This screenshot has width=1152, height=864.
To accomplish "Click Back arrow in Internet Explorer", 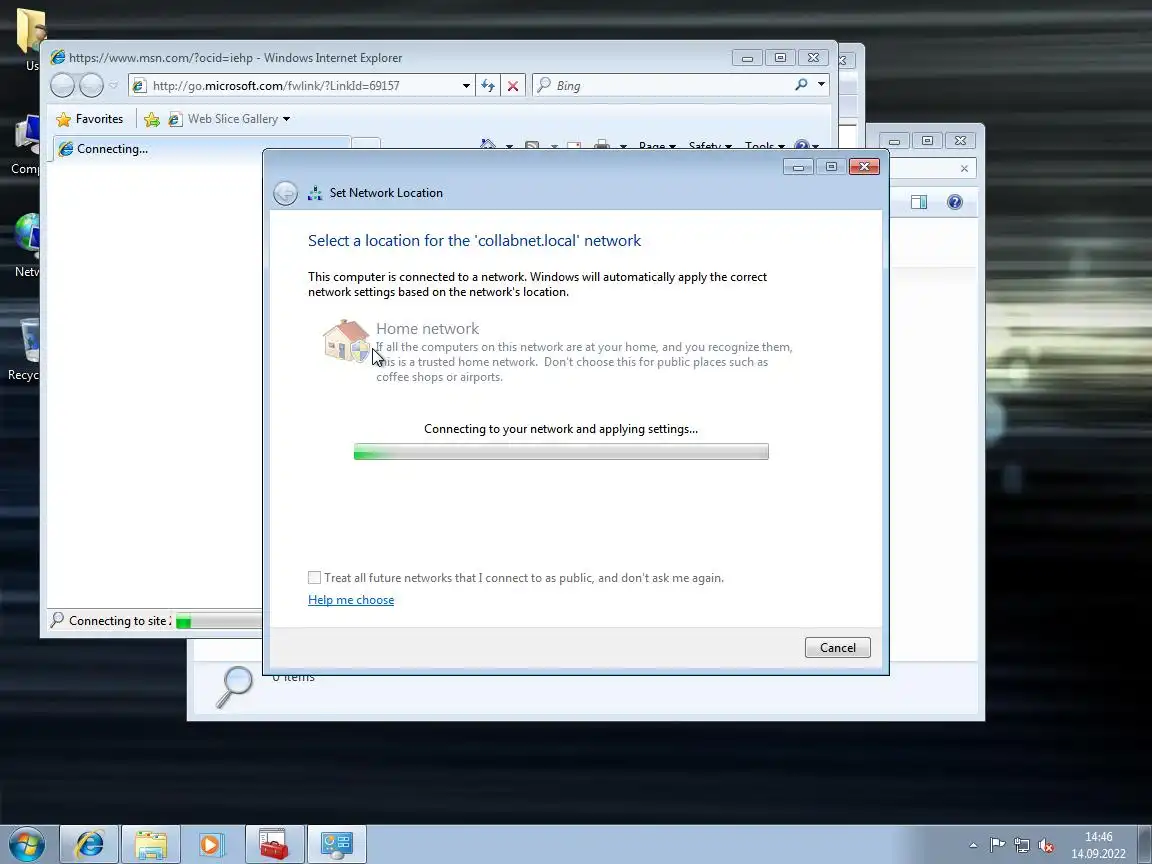I will click(62, 86).
